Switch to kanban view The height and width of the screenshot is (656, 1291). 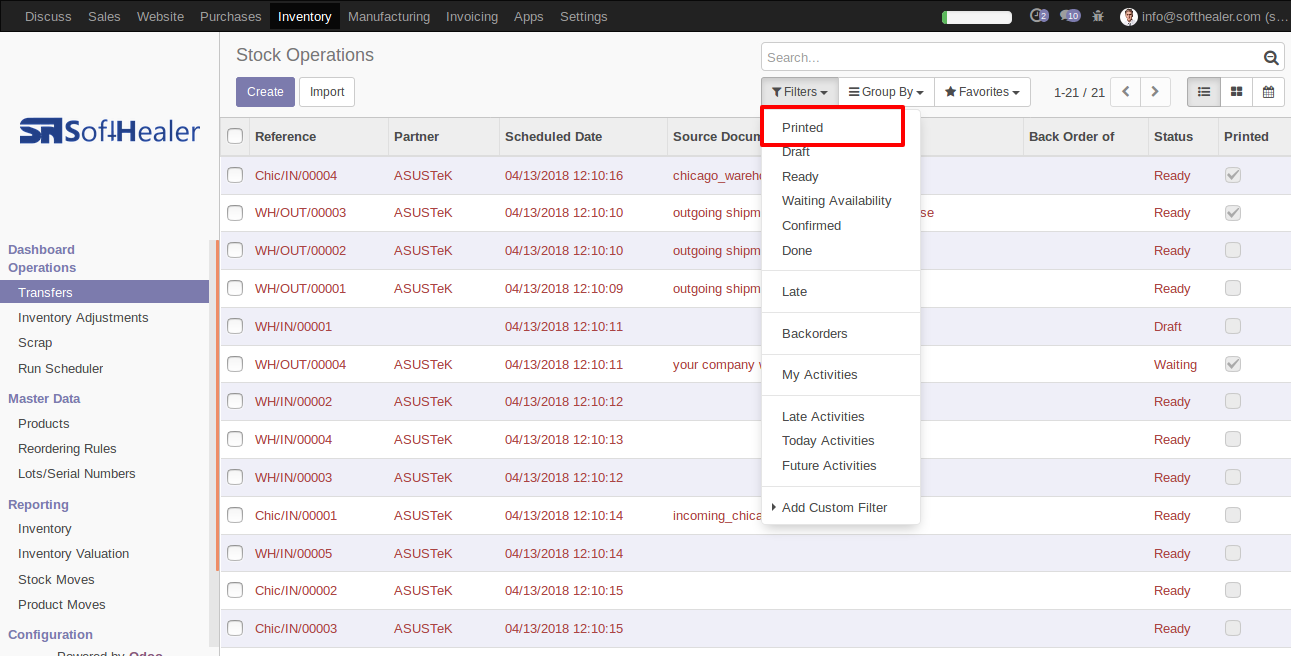point(1237,92)
